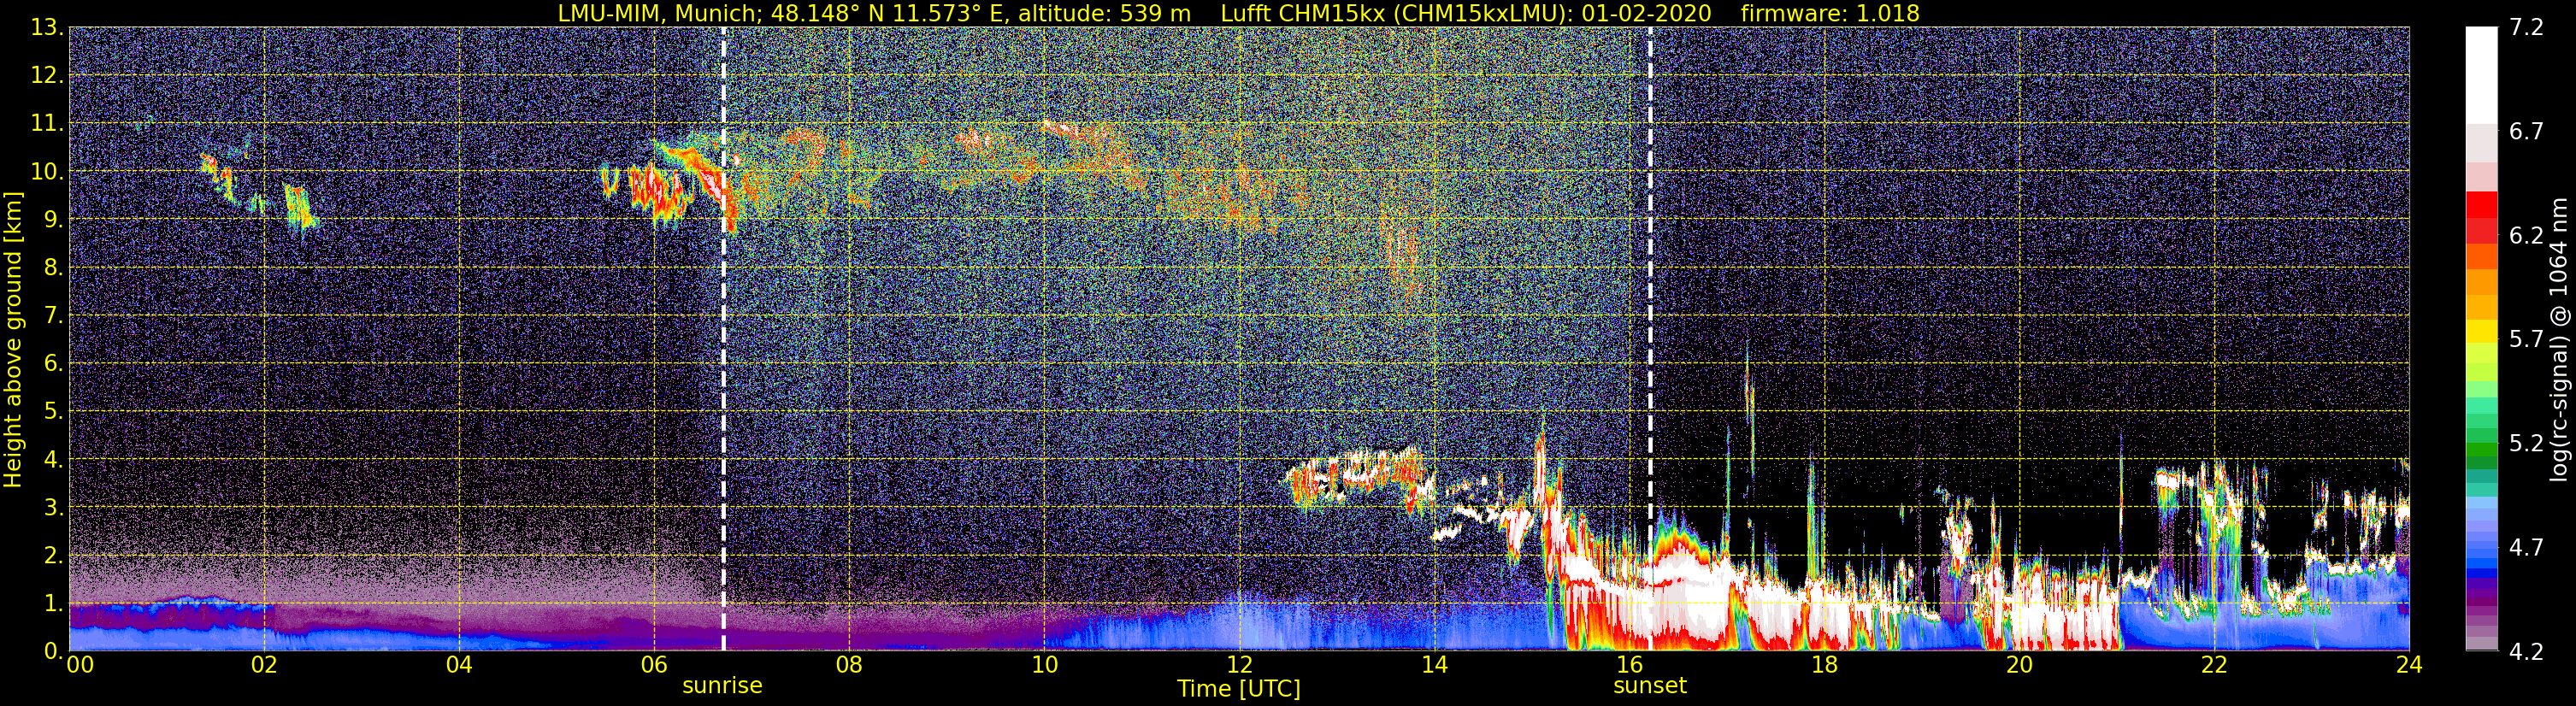
Task: Click time axis tick '18'
Action: 1824,665
